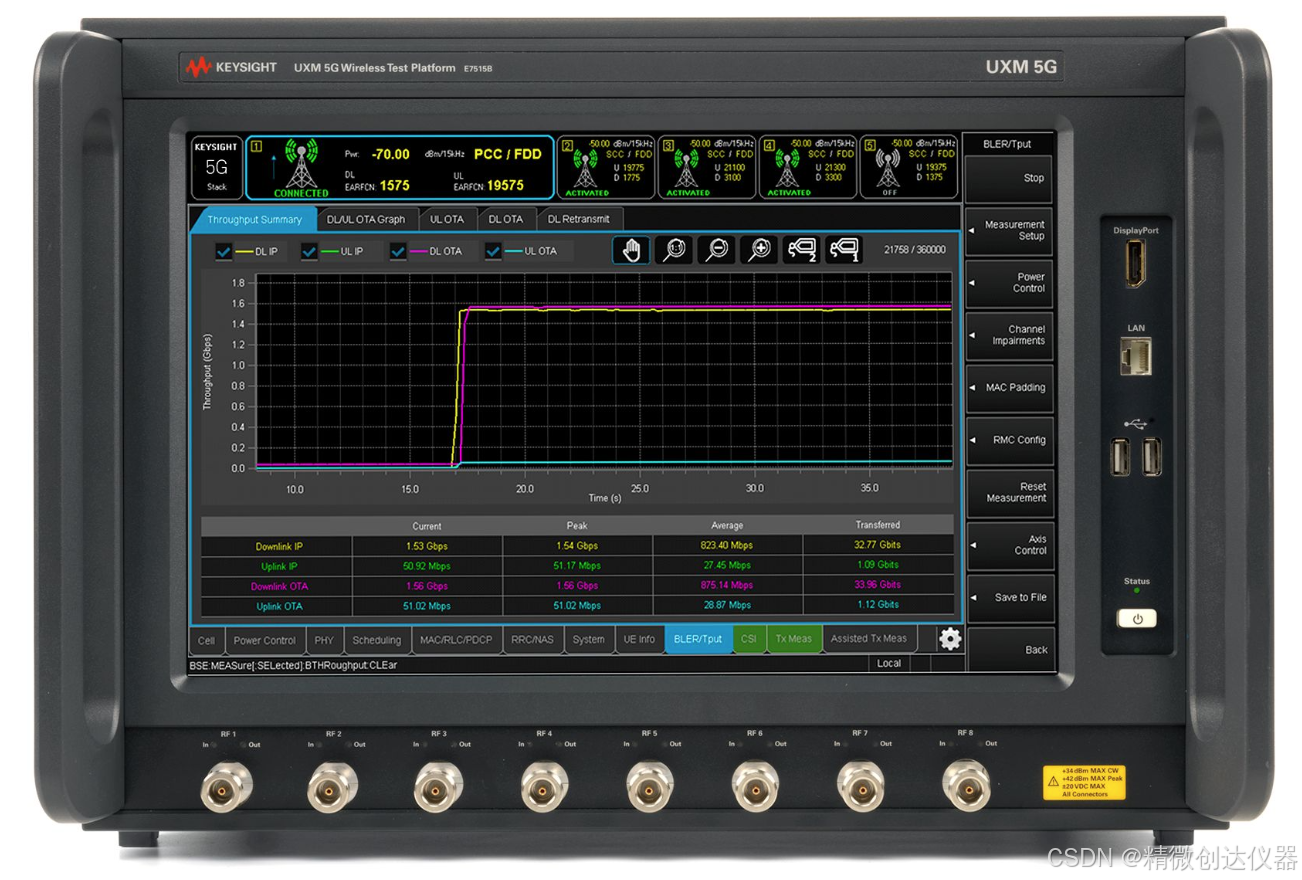Click the RF 8 connector

click(x=966, y=785)
